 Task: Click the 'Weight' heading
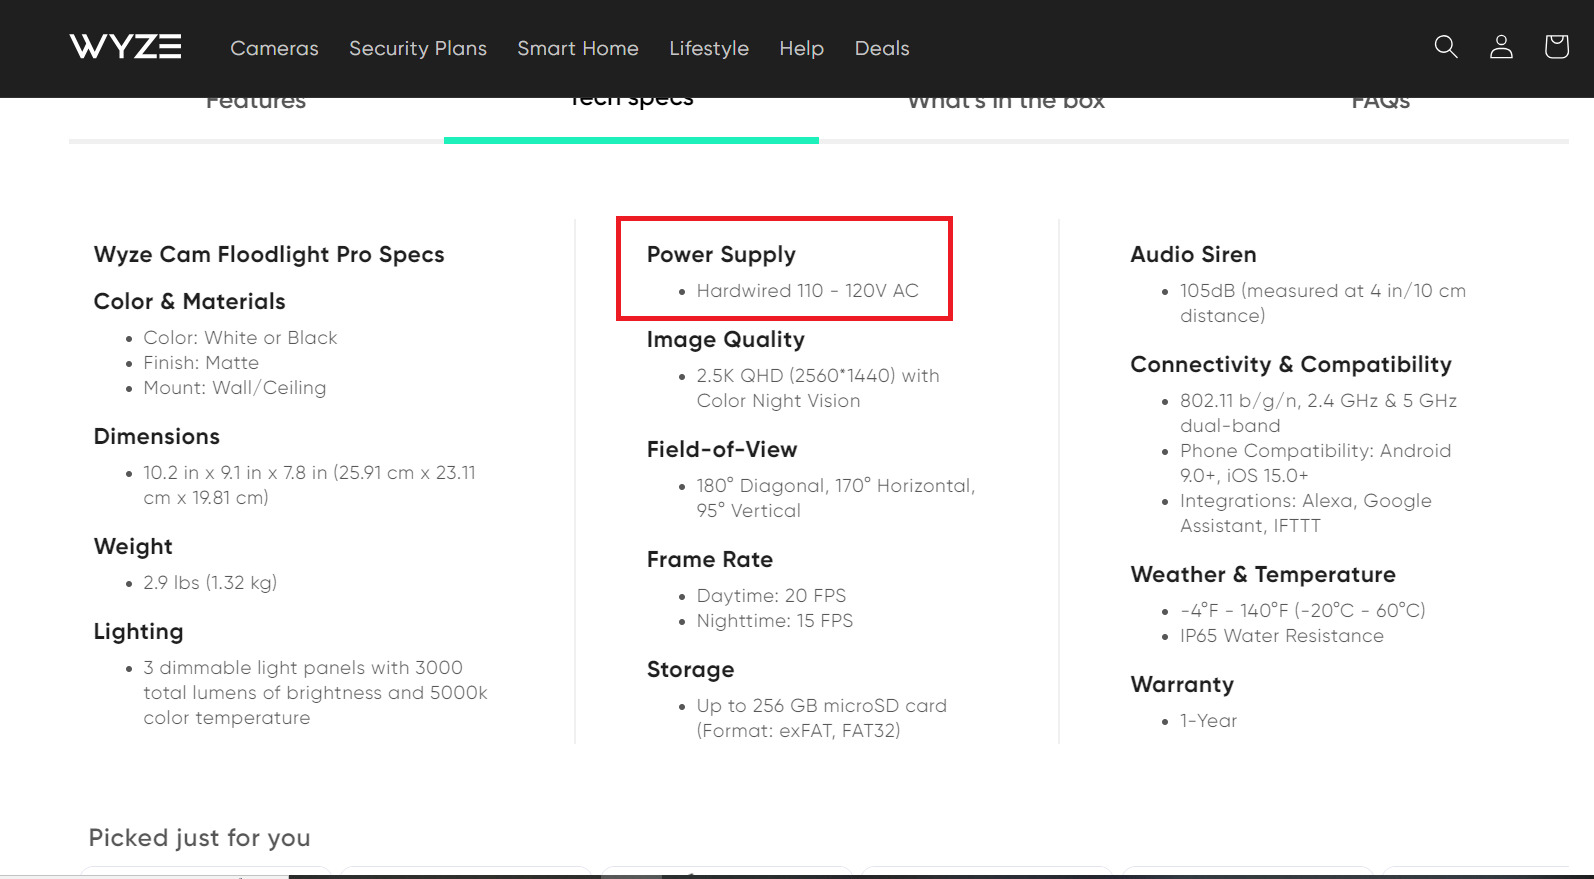click(x=133, y=547)
